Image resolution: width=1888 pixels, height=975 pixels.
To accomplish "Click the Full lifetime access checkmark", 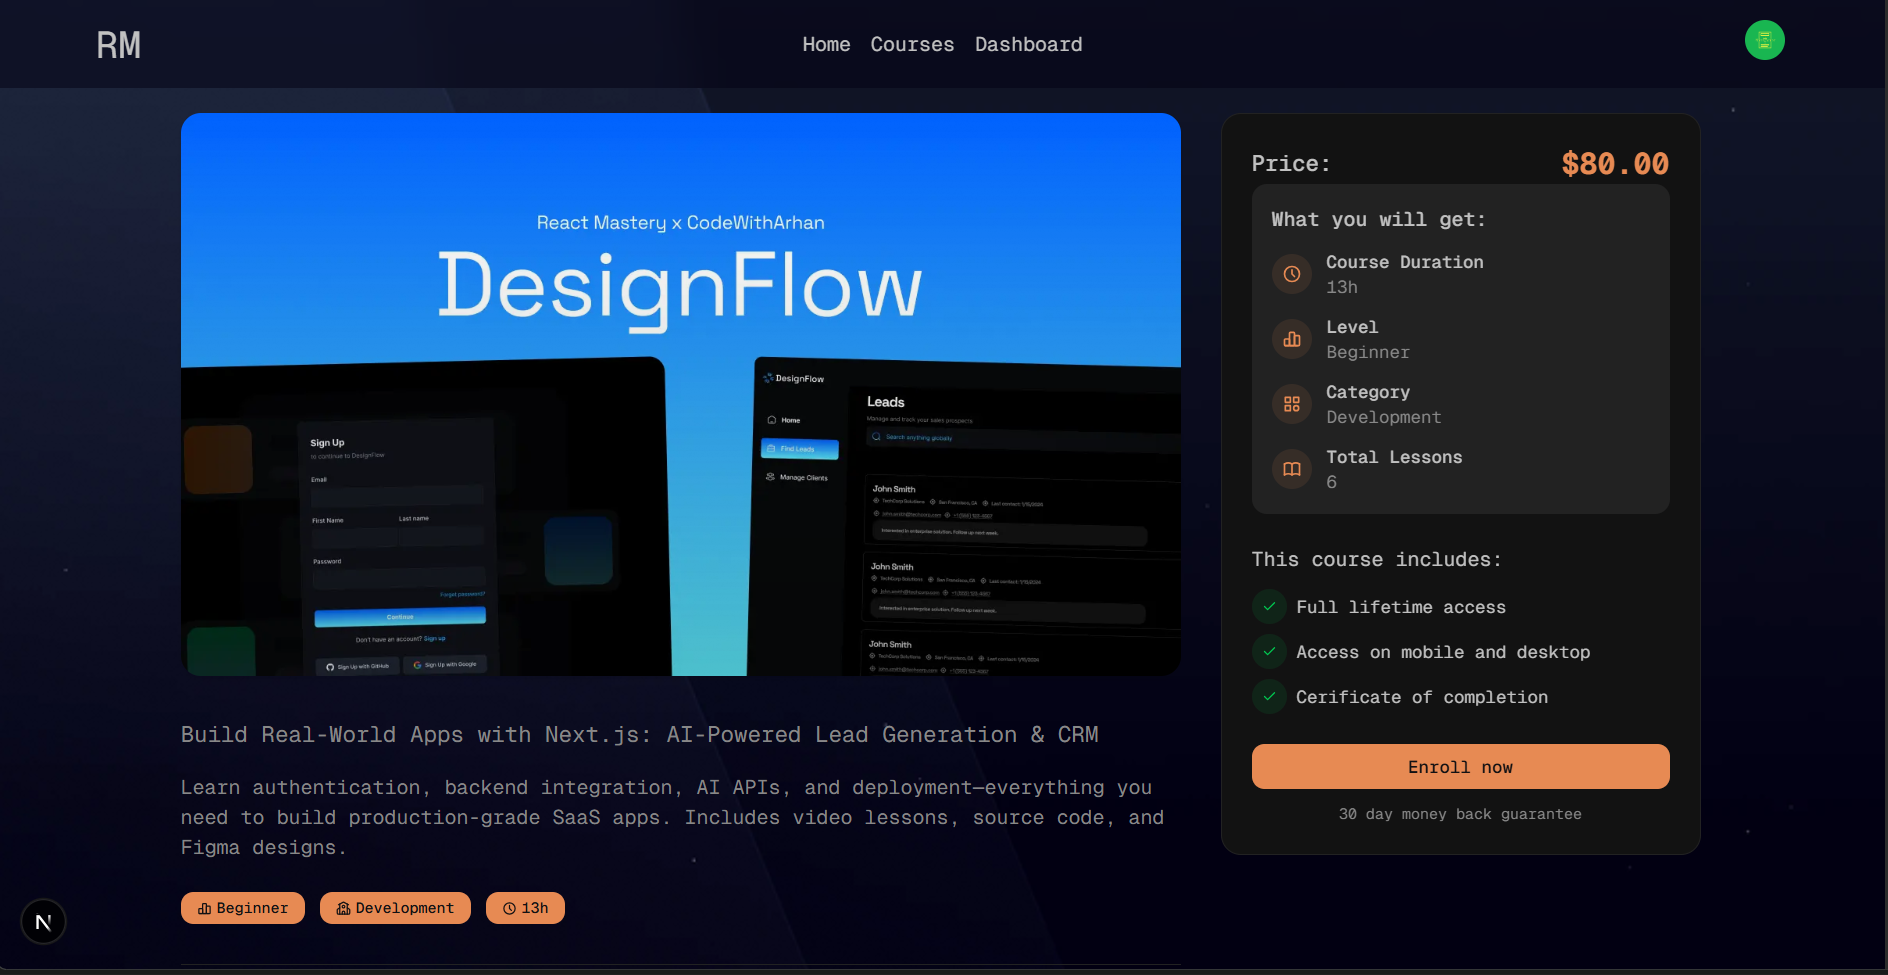I will coord(1269,607).
